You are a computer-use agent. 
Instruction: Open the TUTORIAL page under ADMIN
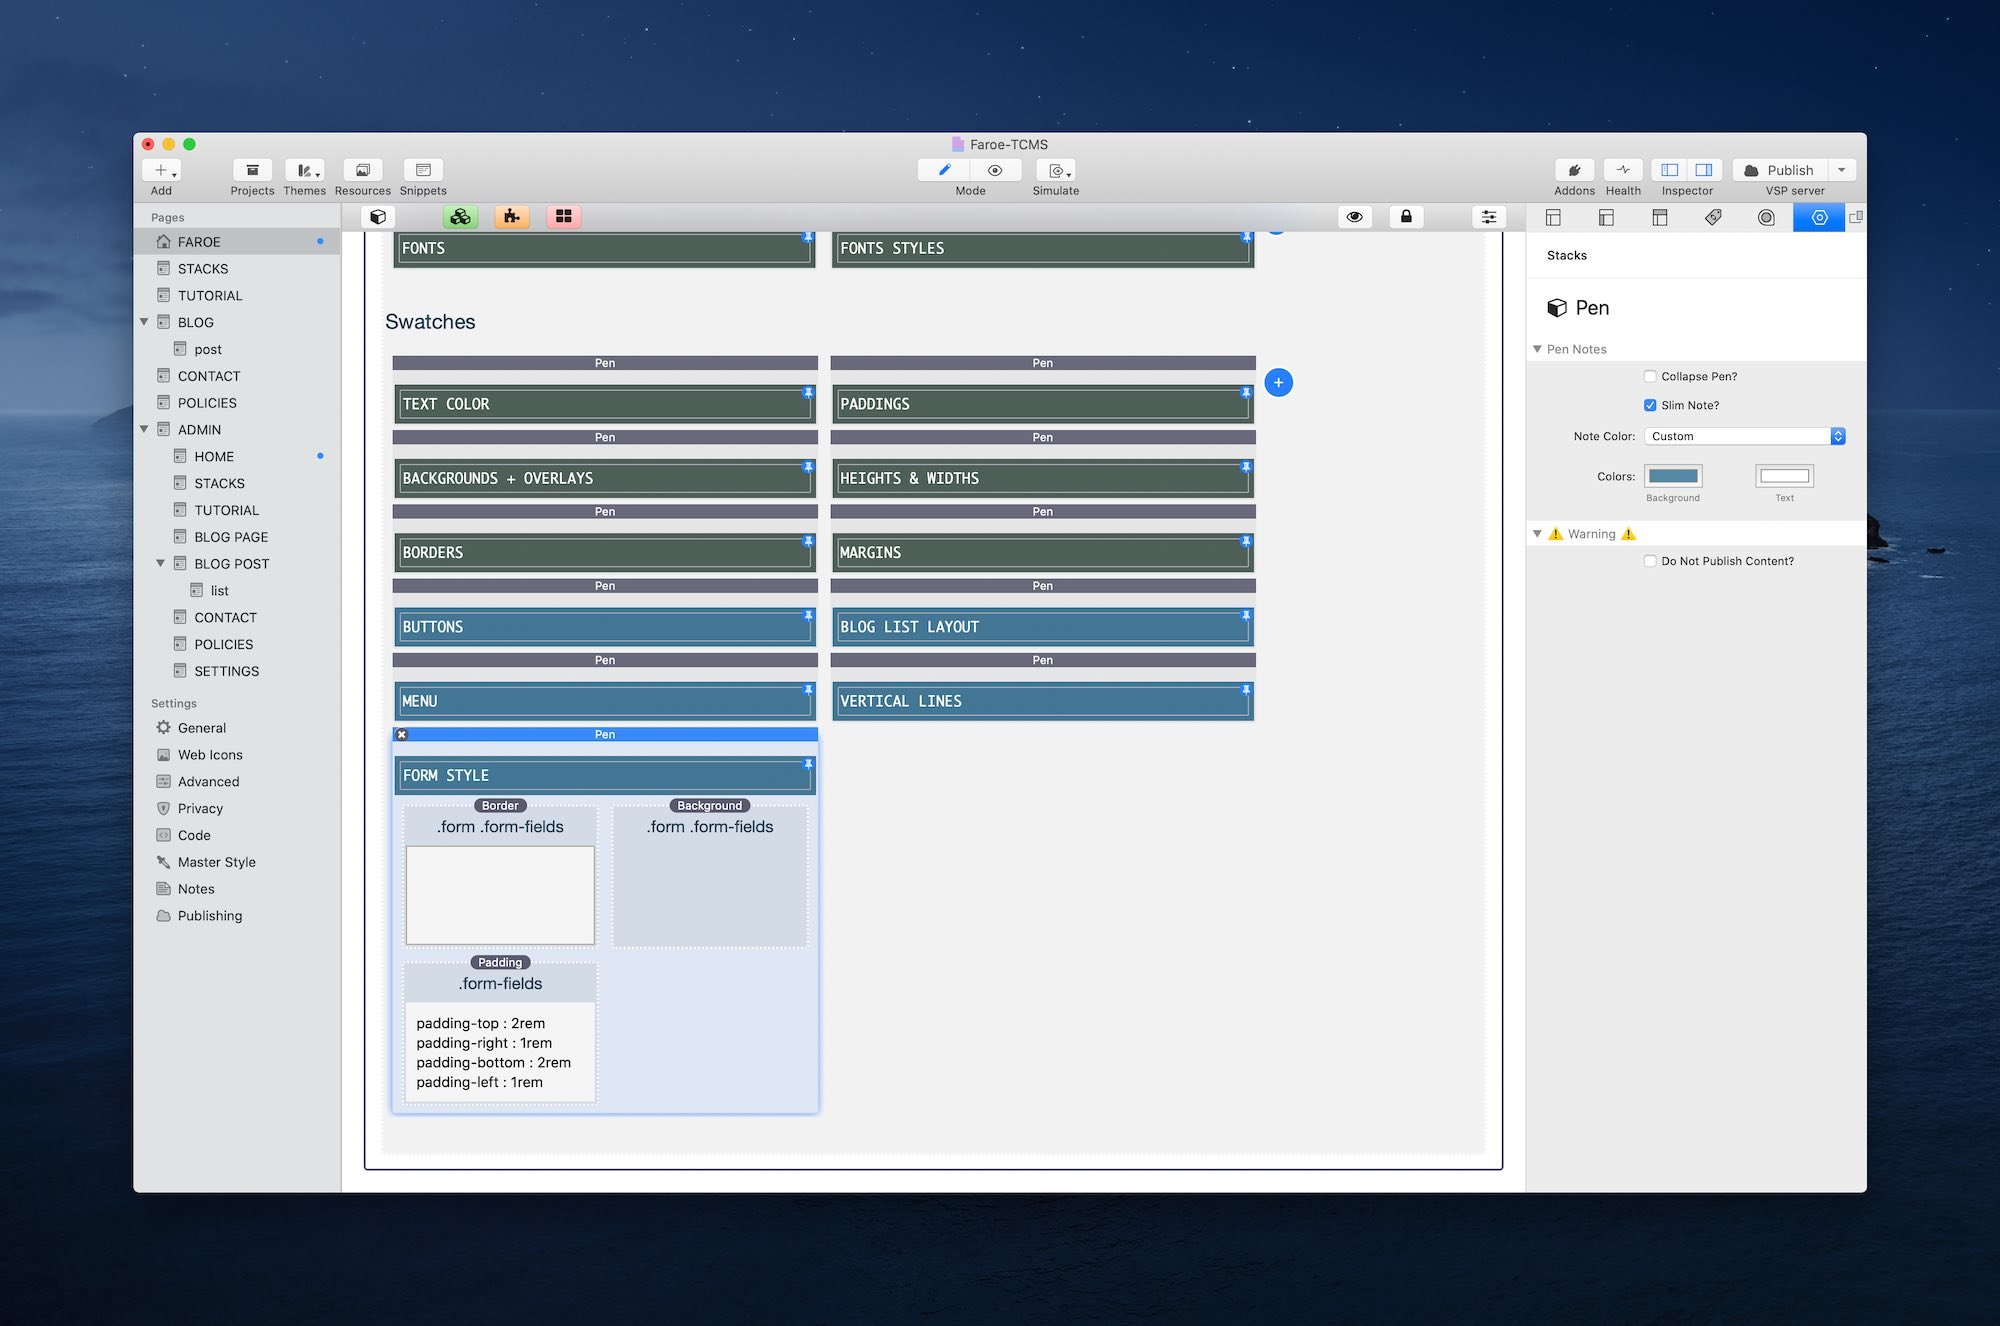tap(226, 510)
